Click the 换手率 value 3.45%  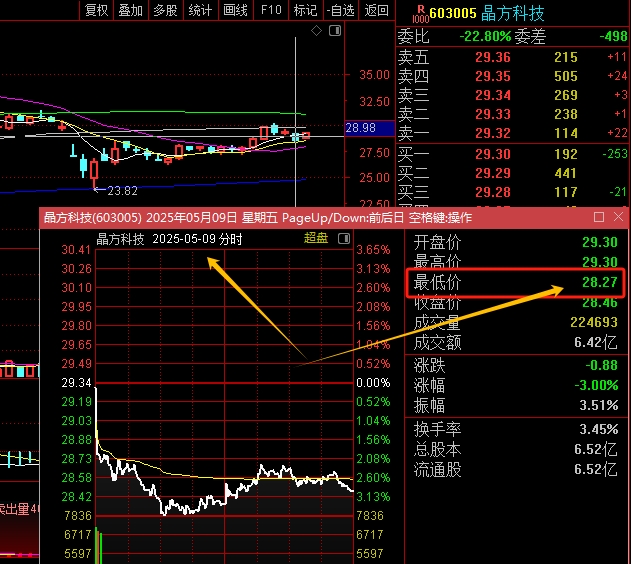(599, 429)
